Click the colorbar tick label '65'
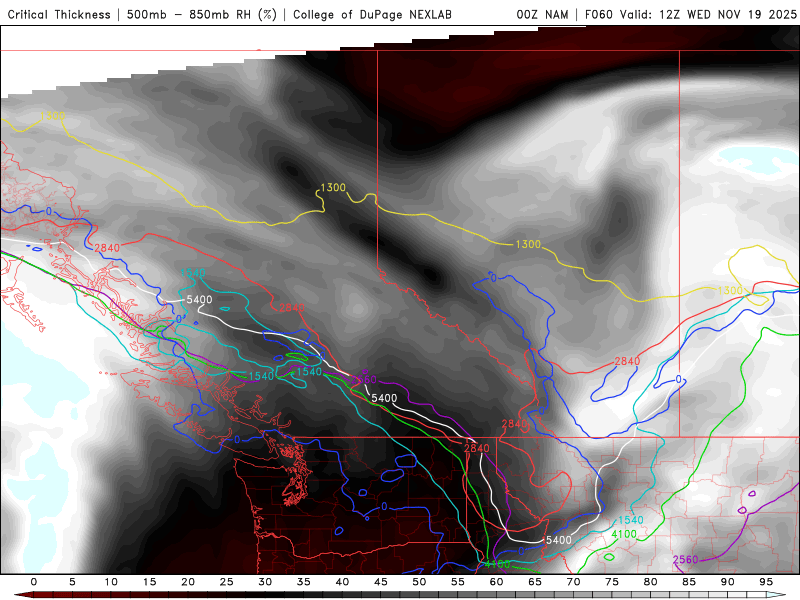The width and height of the screenshot is (800, 600). pos(535,582)
